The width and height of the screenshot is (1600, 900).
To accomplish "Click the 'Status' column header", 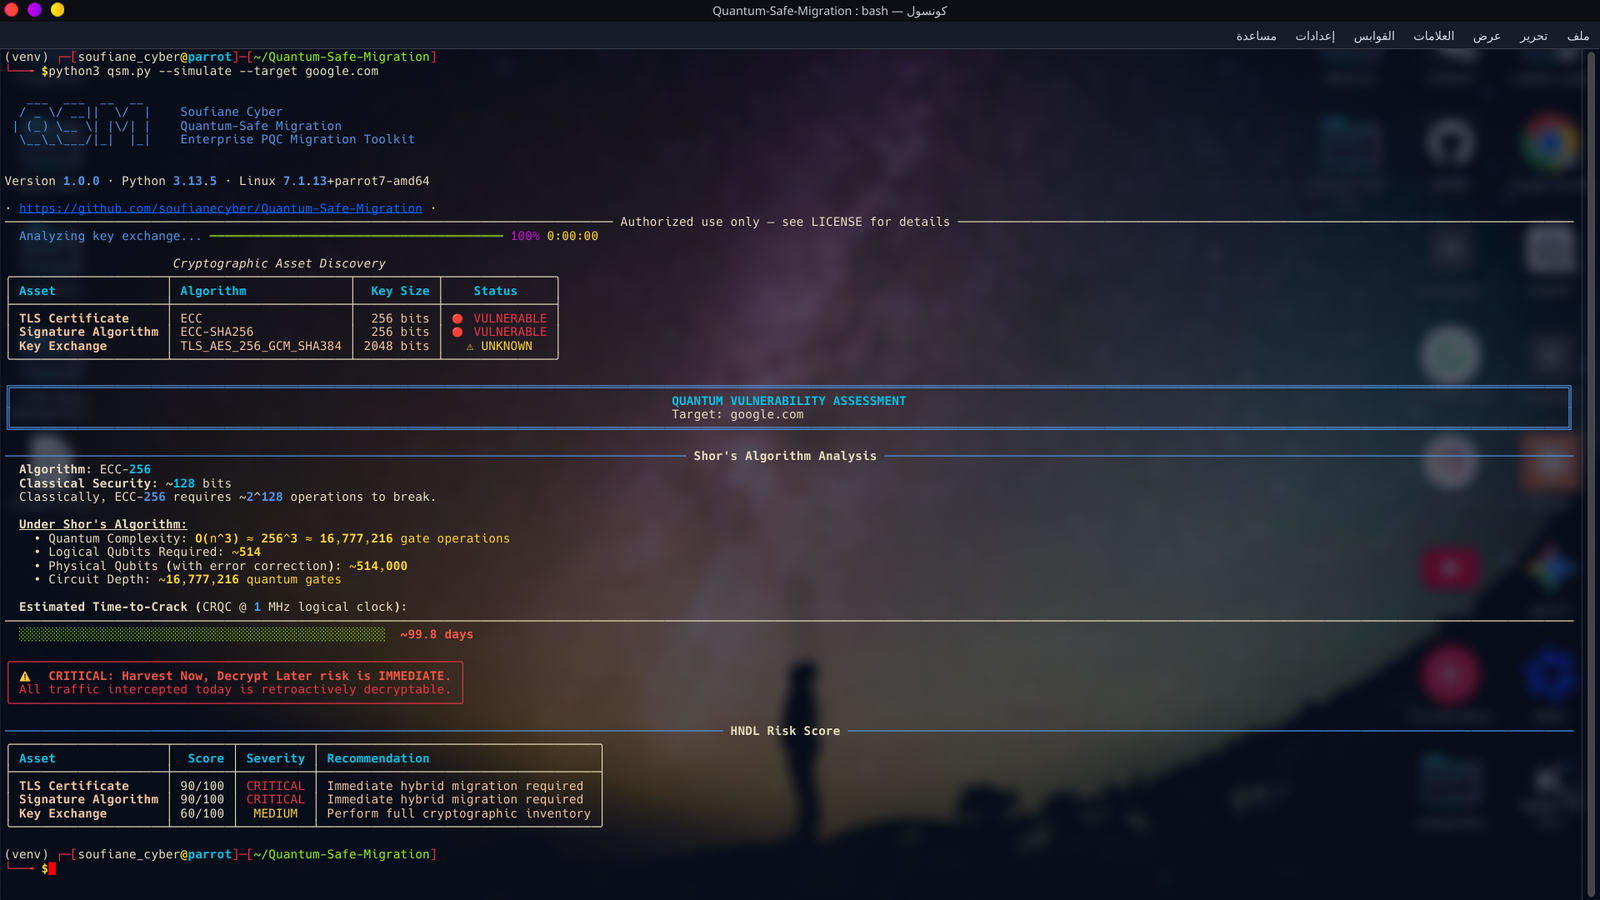I will [495, 291].
